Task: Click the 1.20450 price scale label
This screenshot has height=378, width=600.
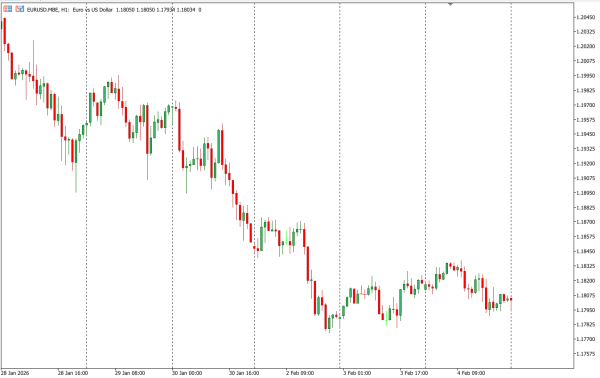Action: click(x=585, y=17)
